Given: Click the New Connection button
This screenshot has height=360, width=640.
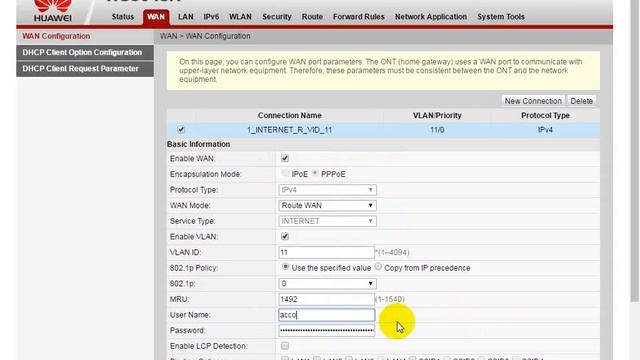Looking at the screenshot, I should [x=533, y=101].
